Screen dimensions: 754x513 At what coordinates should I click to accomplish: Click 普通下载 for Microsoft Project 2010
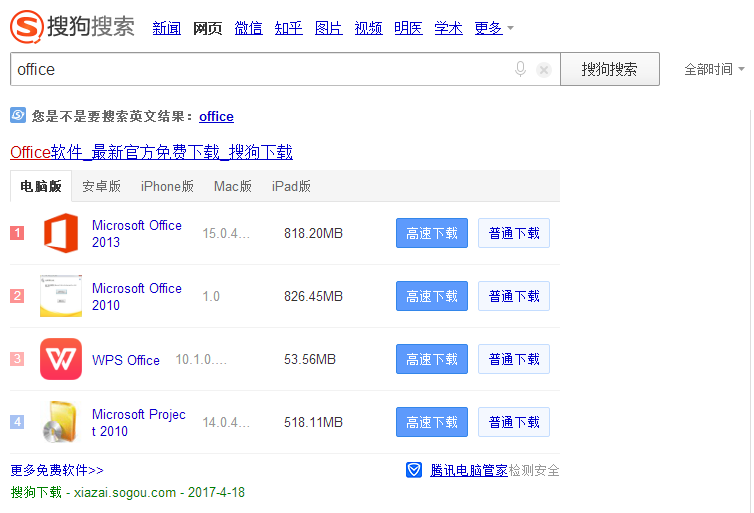coord(514,422)
